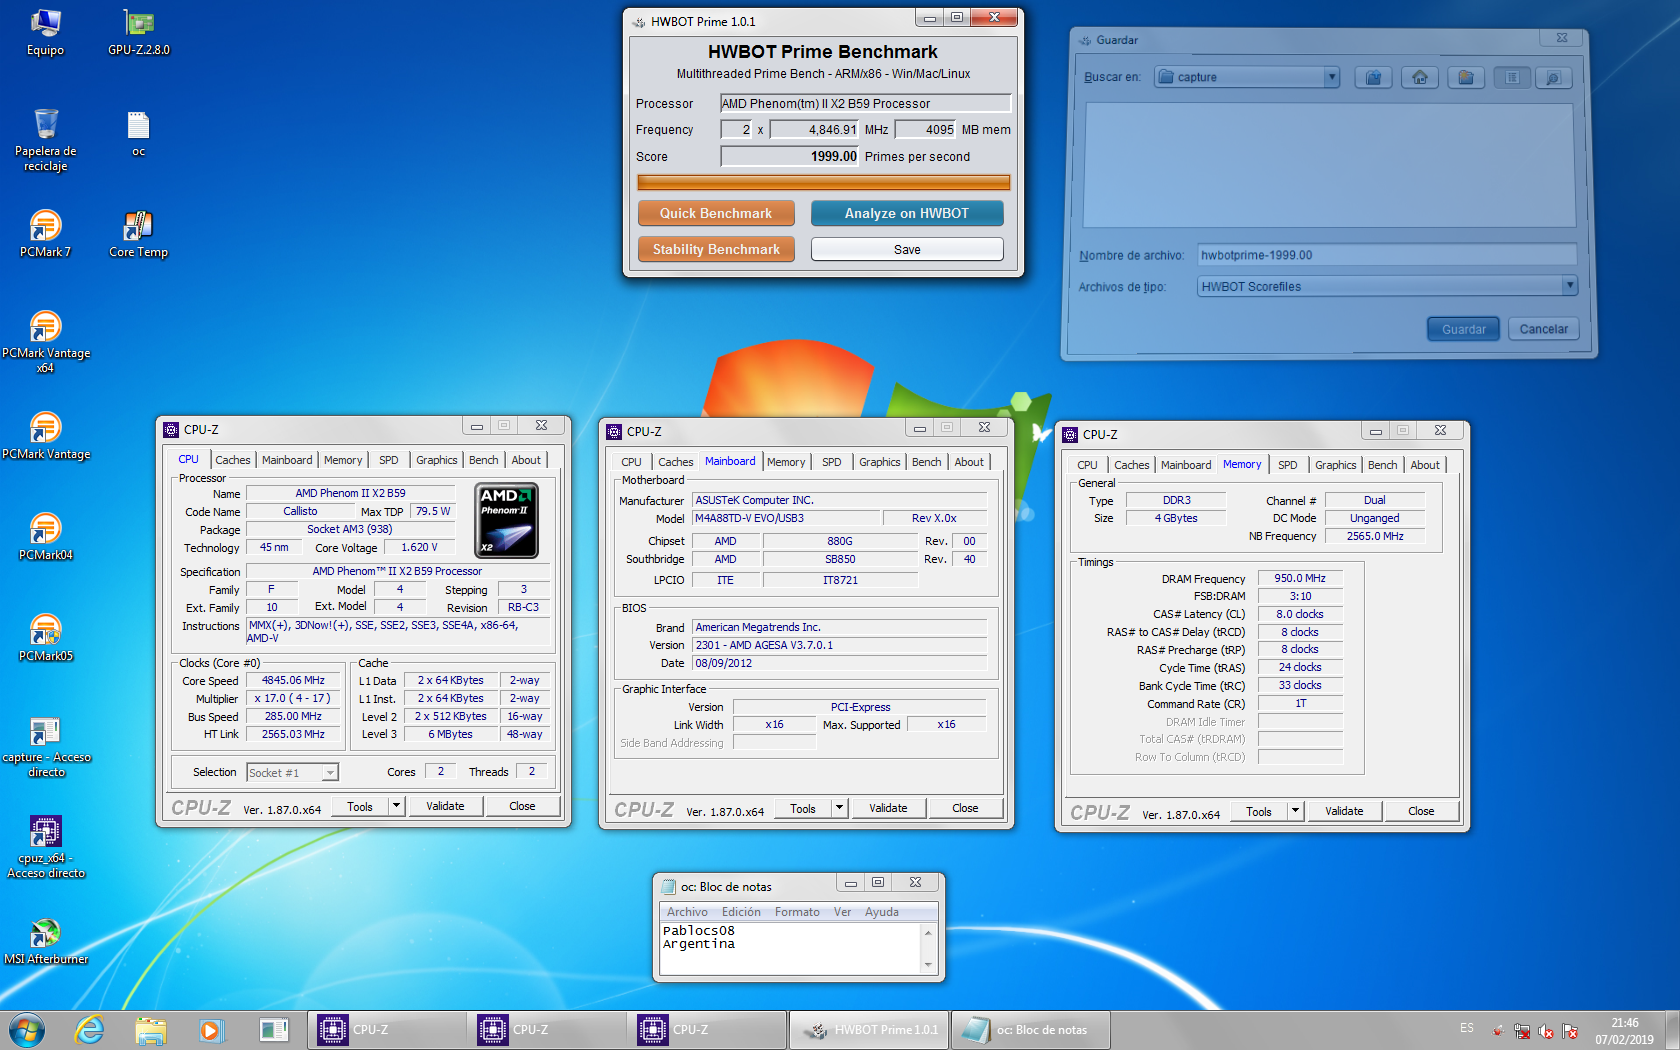Select the PCMark04 desktop icon
This screenshot has height=1050, width=1680.
(x=45, y=538)
